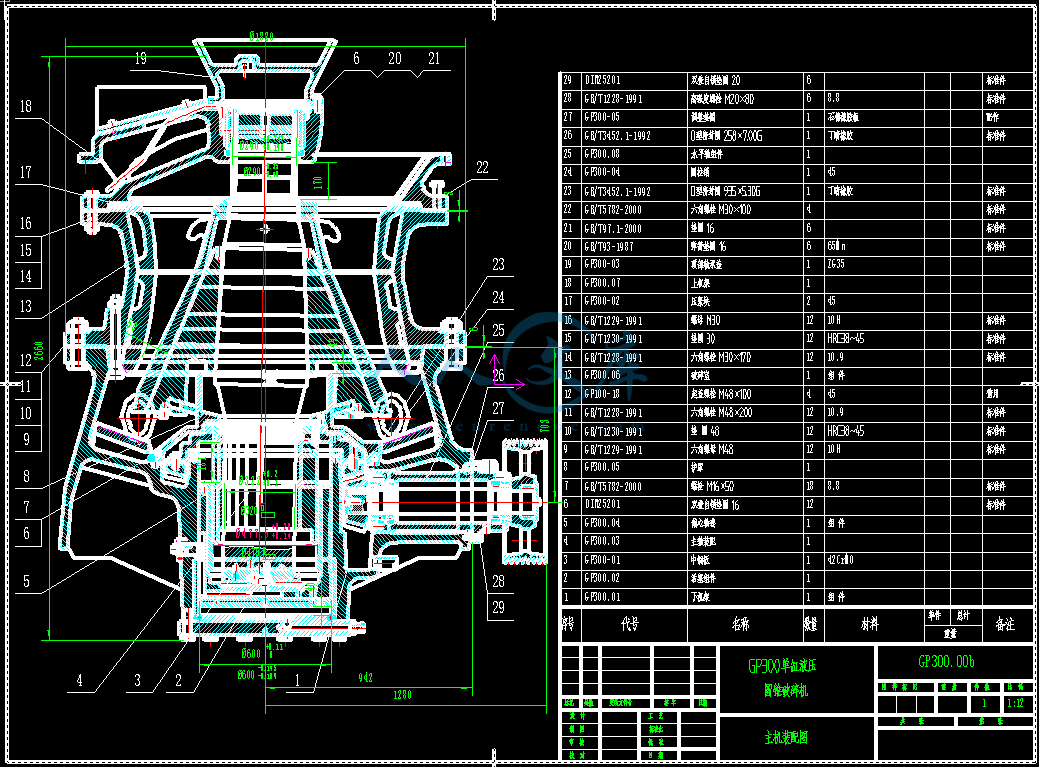Click the 代号 column header
Image resolution: width=1039 pixels, height=767 pixels.
tap(629, 624)
